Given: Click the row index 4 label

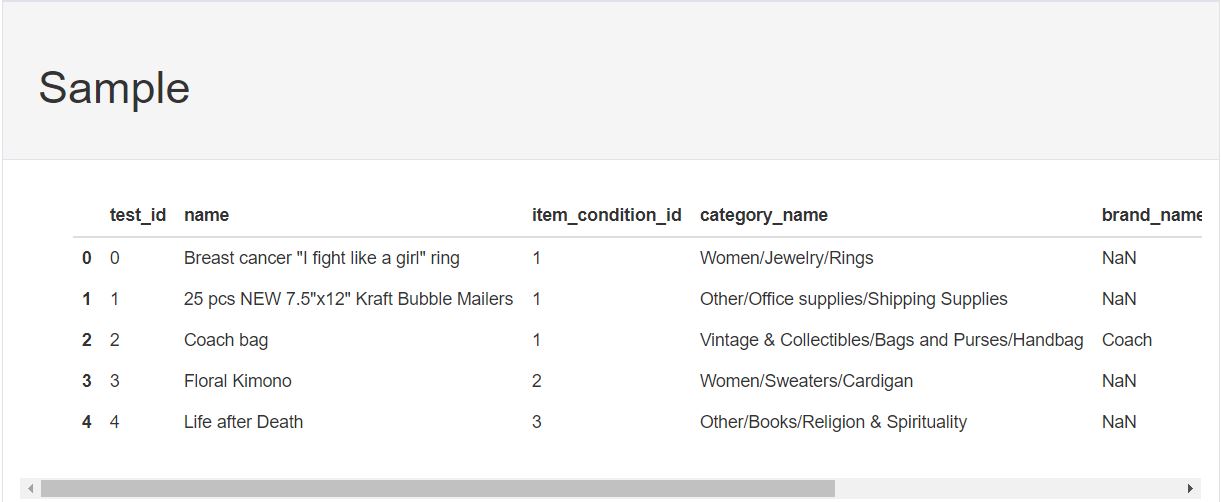Looking at the screenshot, I should [x=87, y=422].
